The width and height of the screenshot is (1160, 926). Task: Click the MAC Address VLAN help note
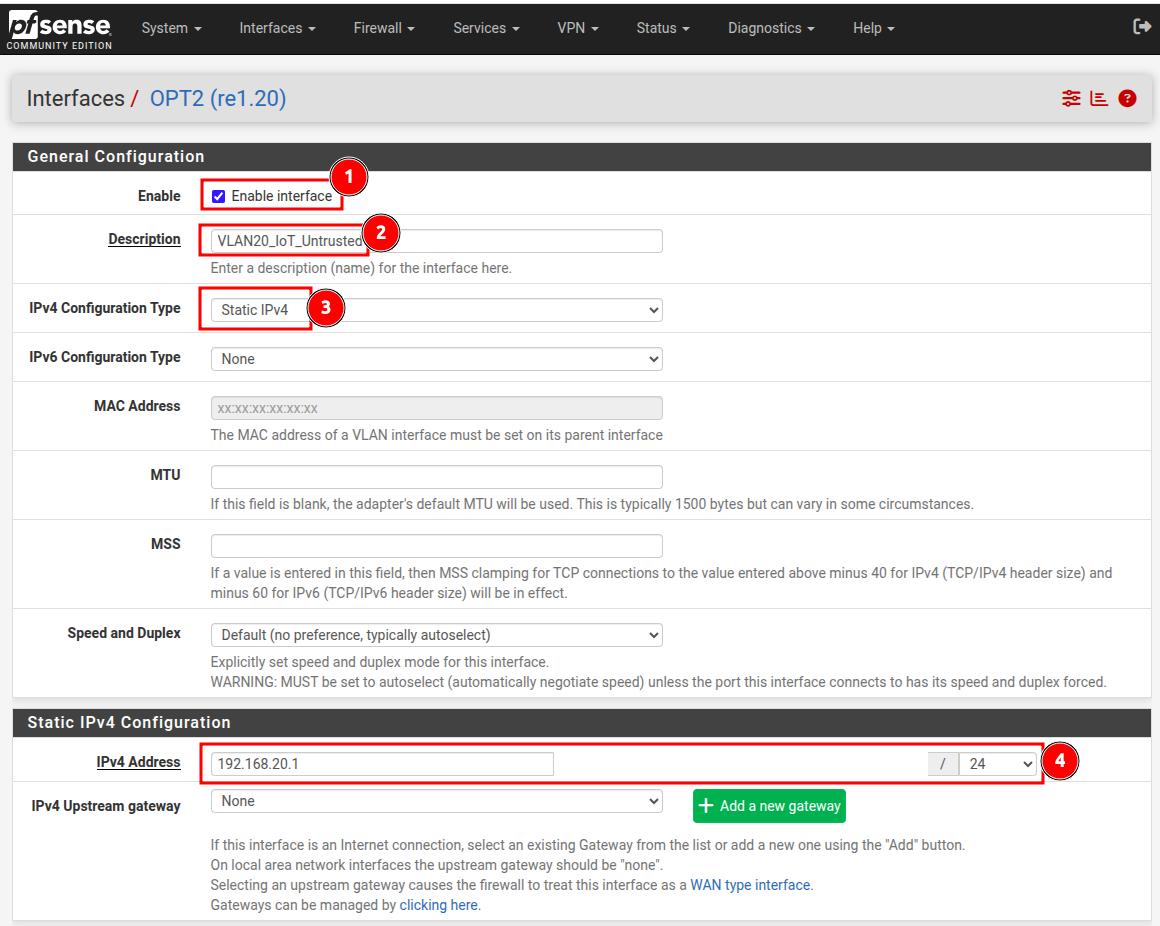(x=436, y=435)
